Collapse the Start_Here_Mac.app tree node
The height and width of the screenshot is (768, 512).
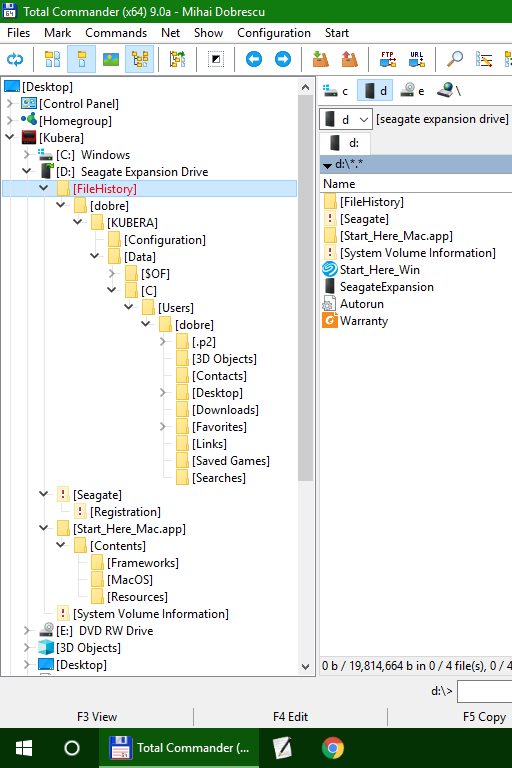[44, 528]
